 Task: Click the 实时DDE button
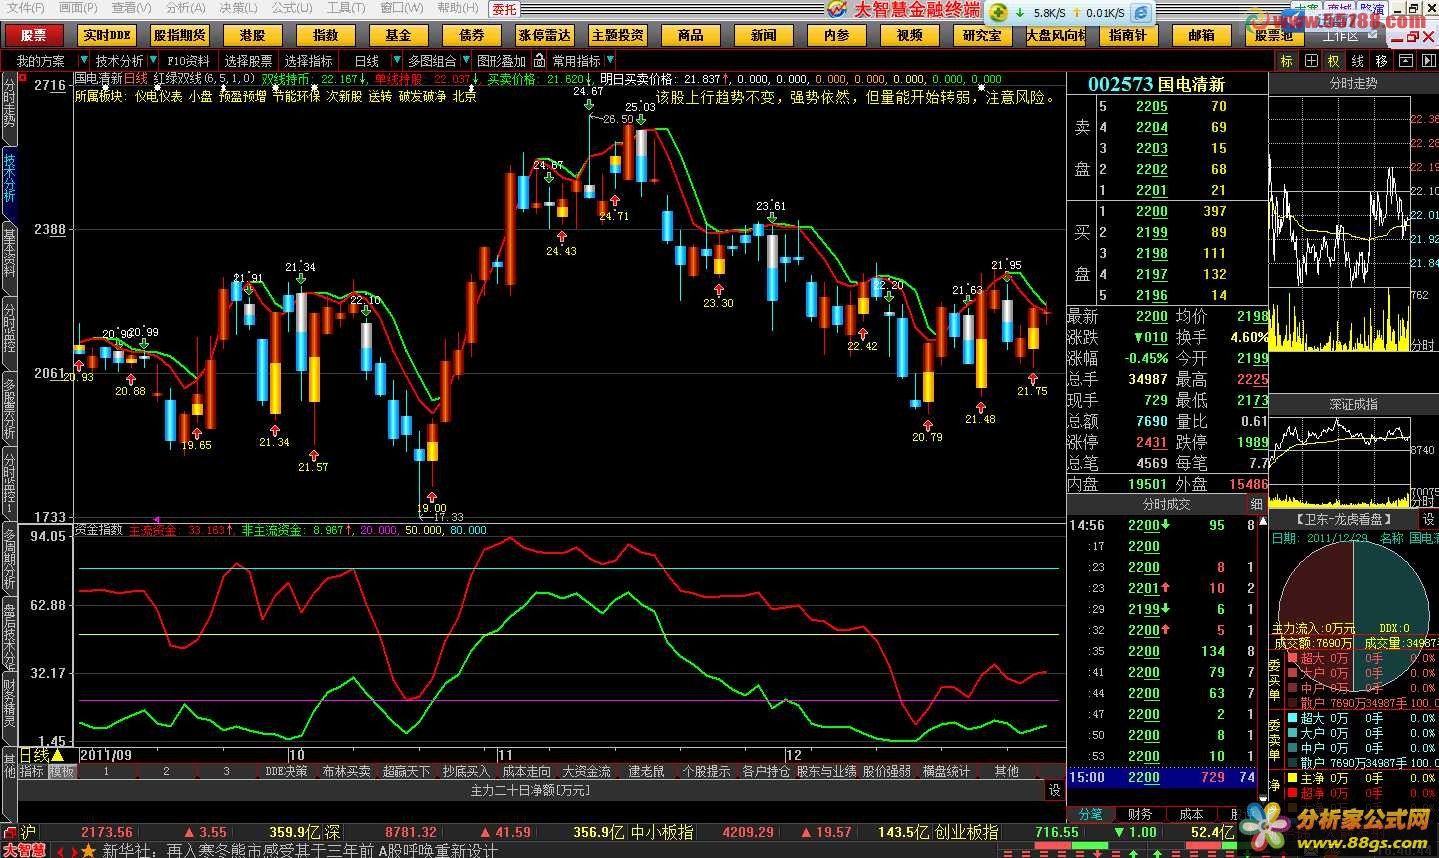click(107, 35)
